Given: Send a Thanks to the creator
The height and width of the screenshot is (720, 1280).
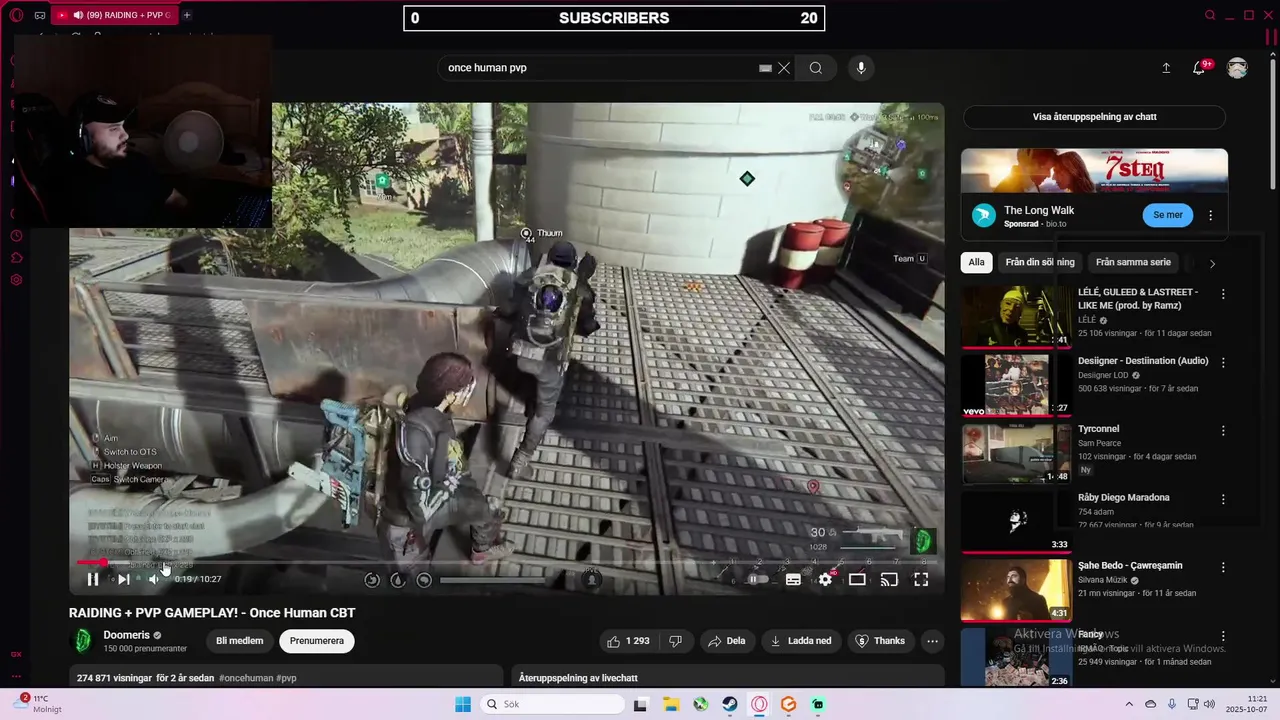Looking at the screenshot, I should coord(880,641).
